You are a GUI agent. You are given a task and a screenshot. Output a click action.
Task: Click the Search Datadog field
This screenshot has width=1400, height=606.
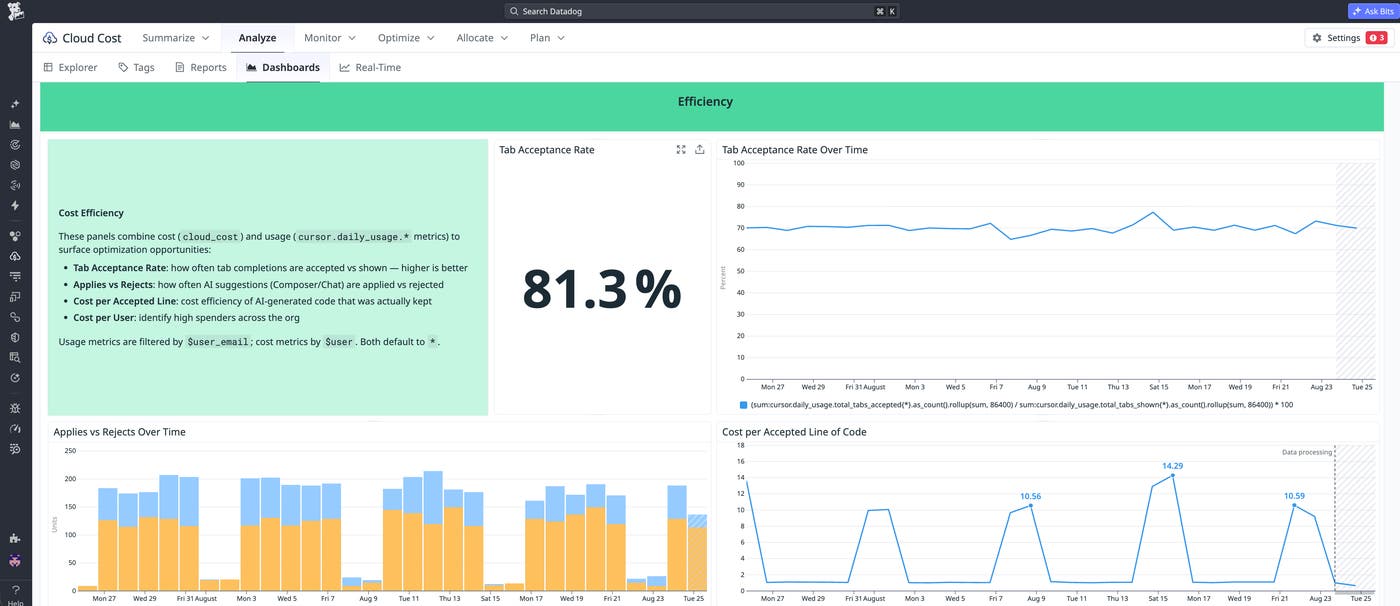coord(702,11)
